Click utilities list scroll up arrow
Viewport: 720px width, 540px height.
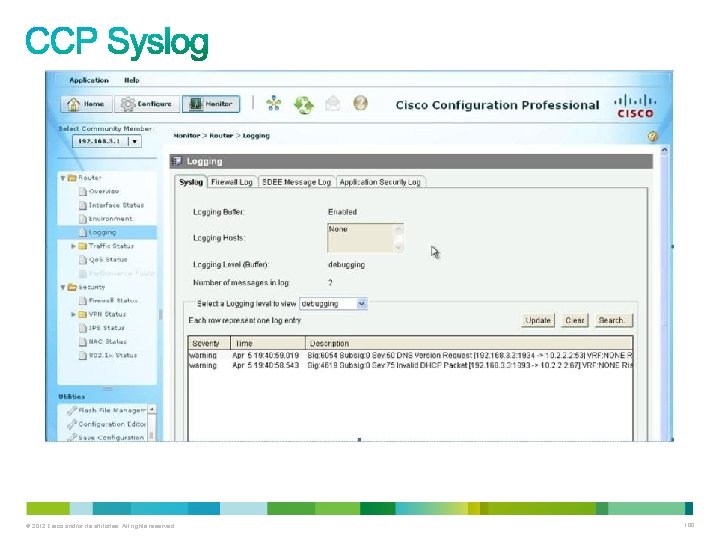click(152, 409)
